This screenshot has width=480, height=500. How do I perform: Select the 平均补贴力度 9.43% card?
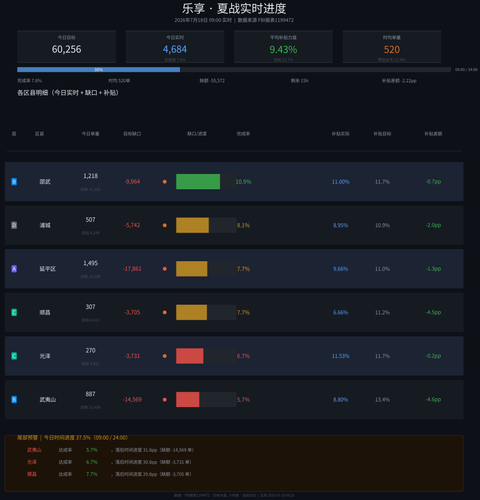click(x=283, y=46)
